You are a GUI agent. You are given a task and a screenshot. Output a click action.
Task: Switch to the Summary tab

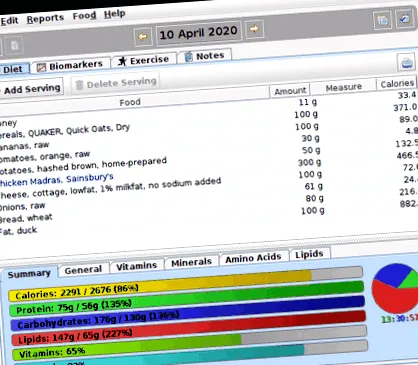click(29, 274)
